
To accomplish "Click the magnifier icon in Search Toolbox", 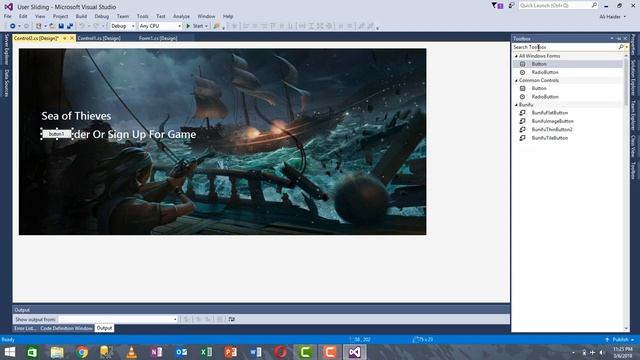I will [x=621, y=47].
